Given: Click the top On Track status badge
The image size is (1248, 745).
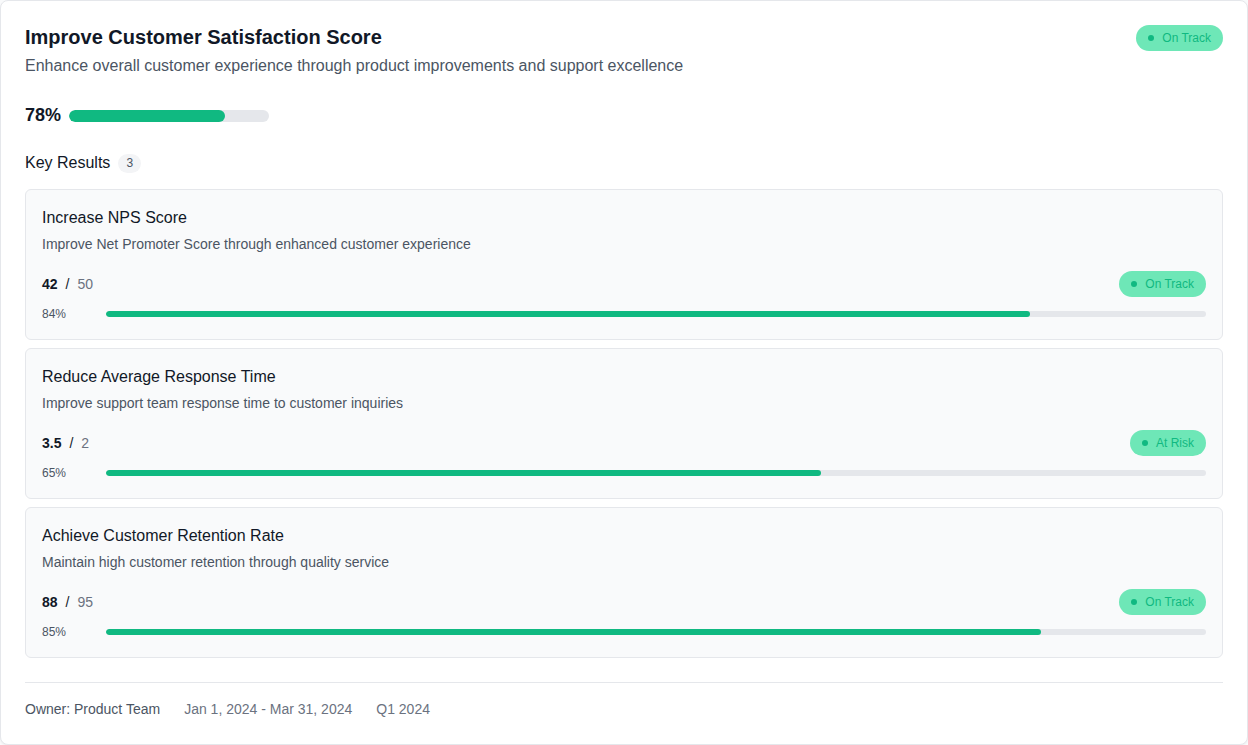Looking at the screenshot, I should point(1178,38).
